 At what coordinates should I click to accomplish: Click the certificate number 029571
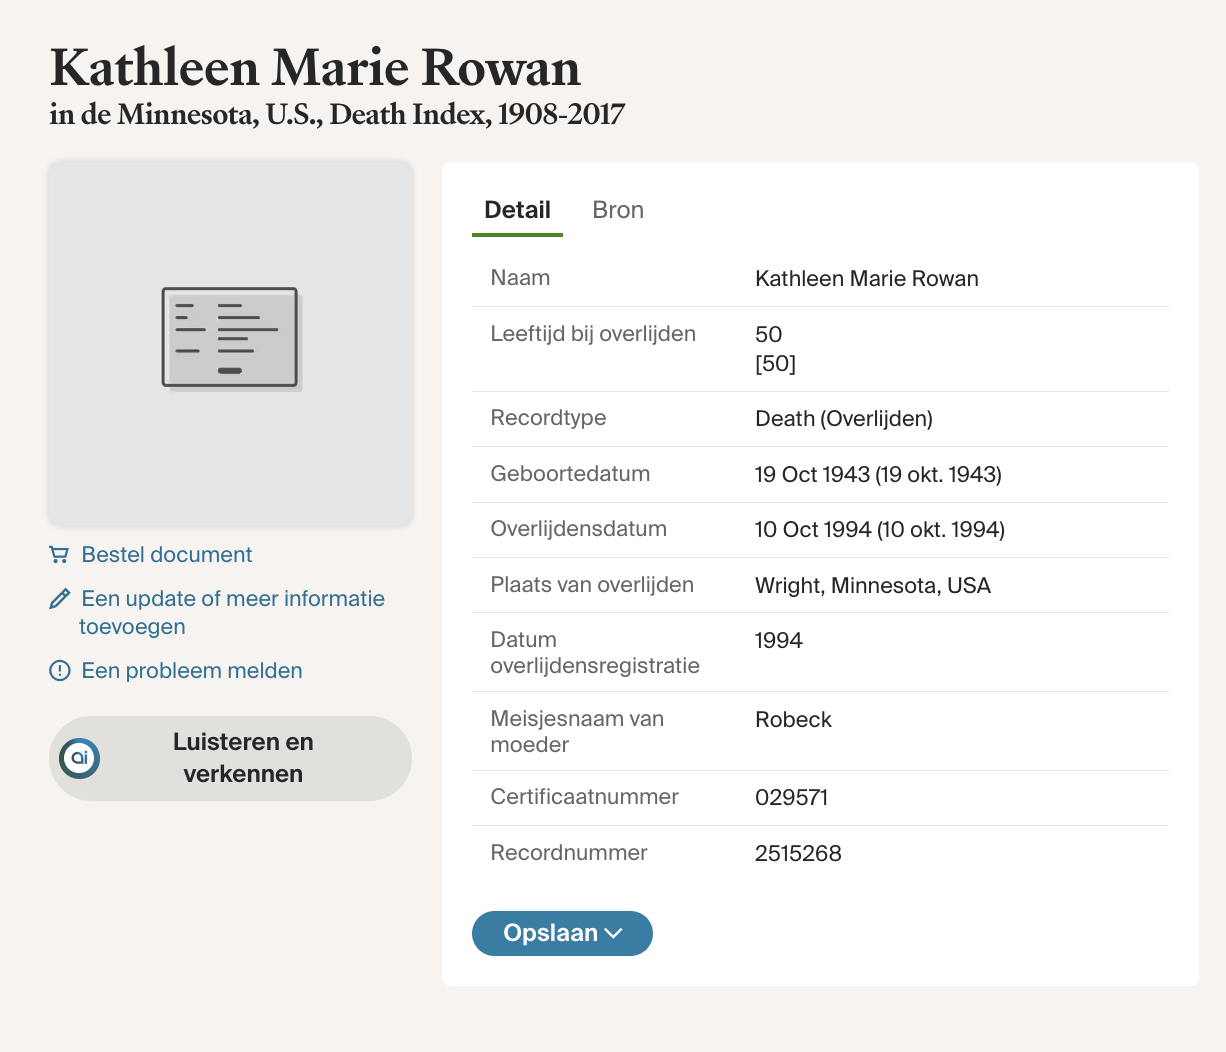pos(791,797)
